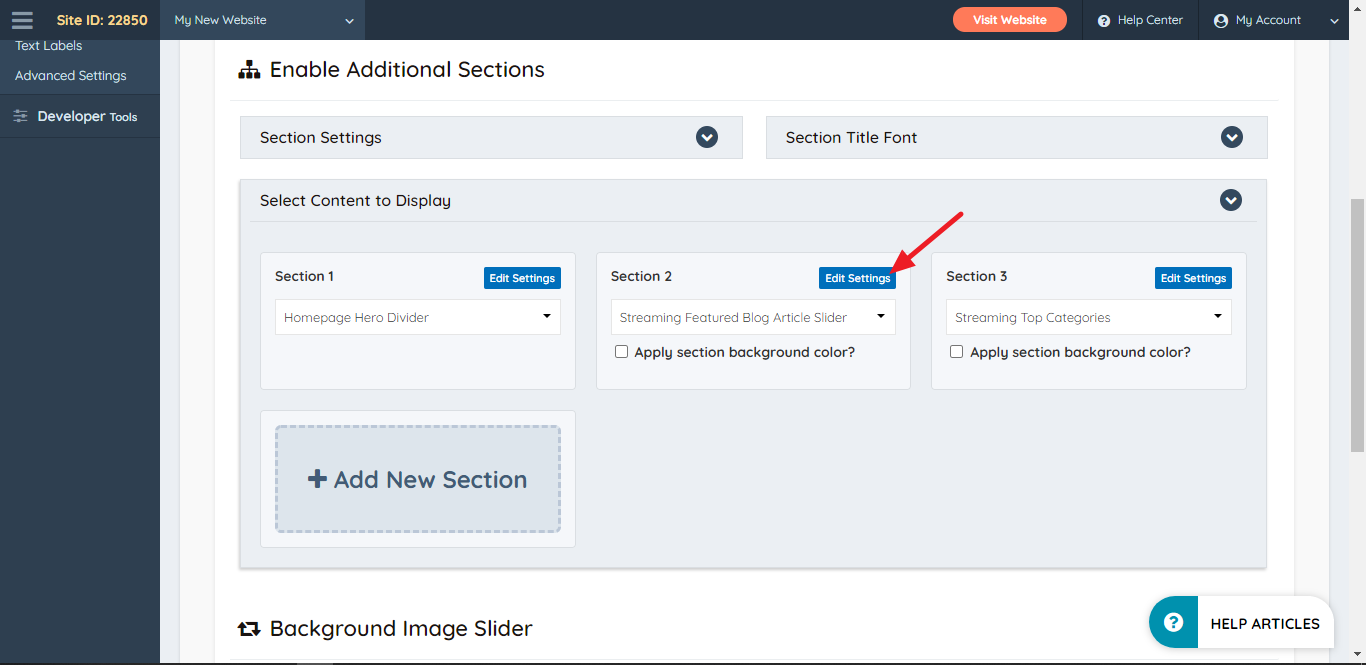
Task: Expand the Section Title Font panel
Action: (1232, 137)
